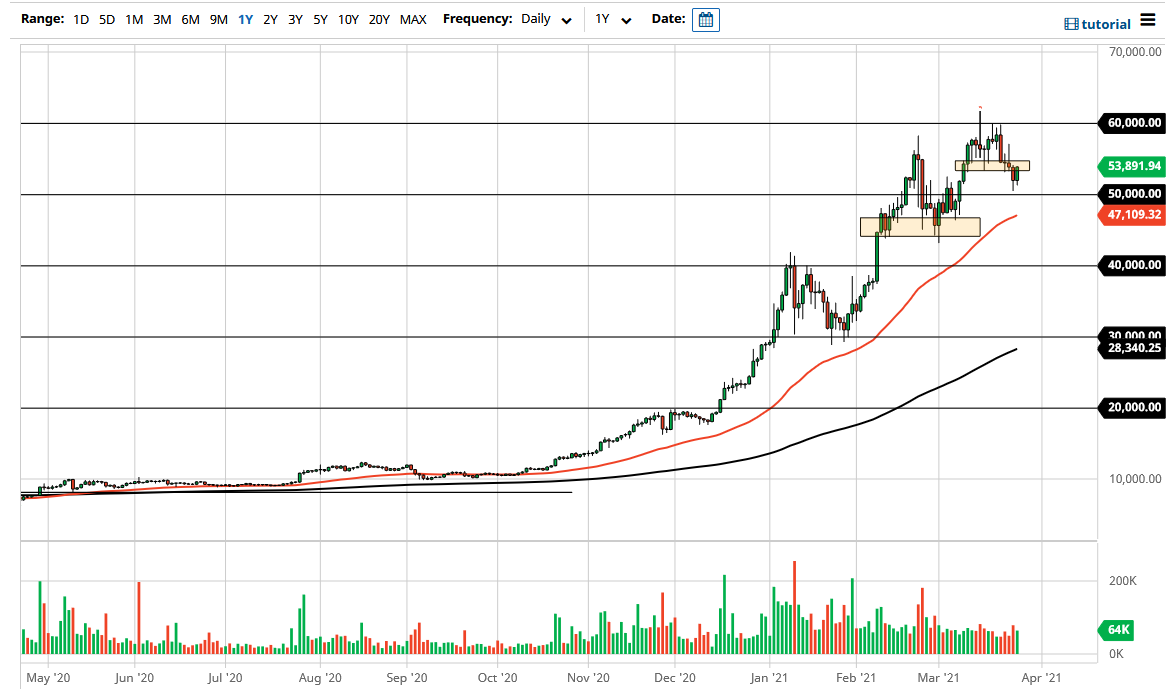Viewport: 1170px width, 692px height.
Task: Select the 3M range option
Action: (x=161, y=19)
